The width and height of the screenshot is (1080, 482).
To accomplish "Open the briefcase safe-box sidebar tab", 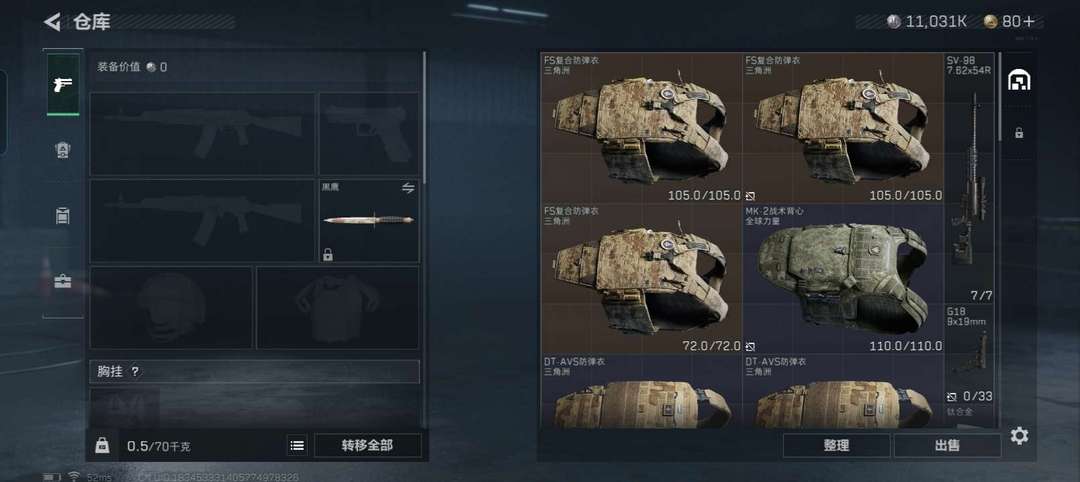I will click(63, 281).
